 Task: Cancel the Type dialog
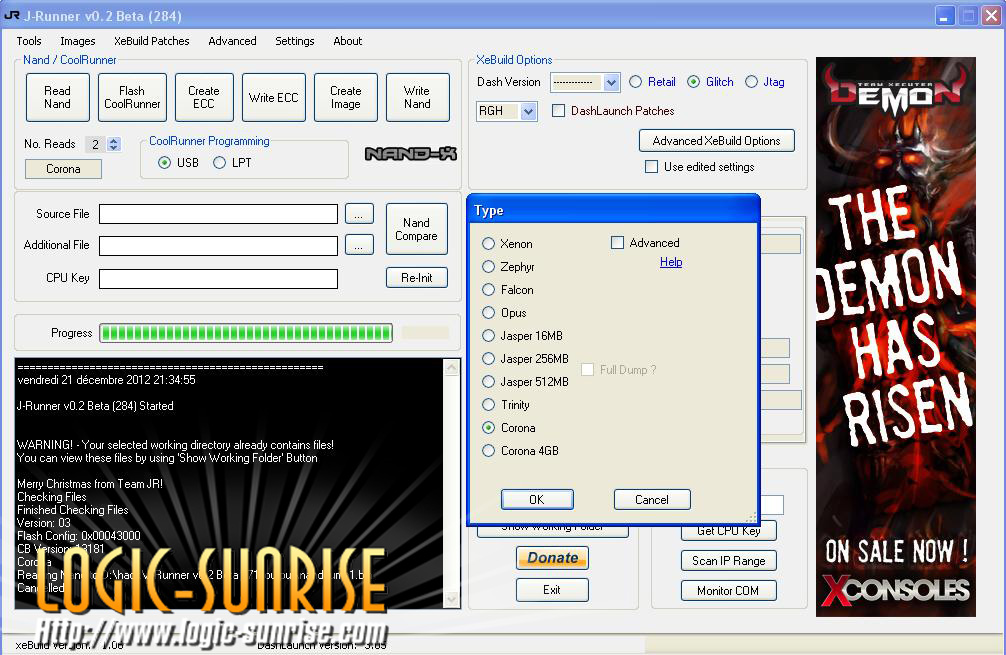[652, 500]
